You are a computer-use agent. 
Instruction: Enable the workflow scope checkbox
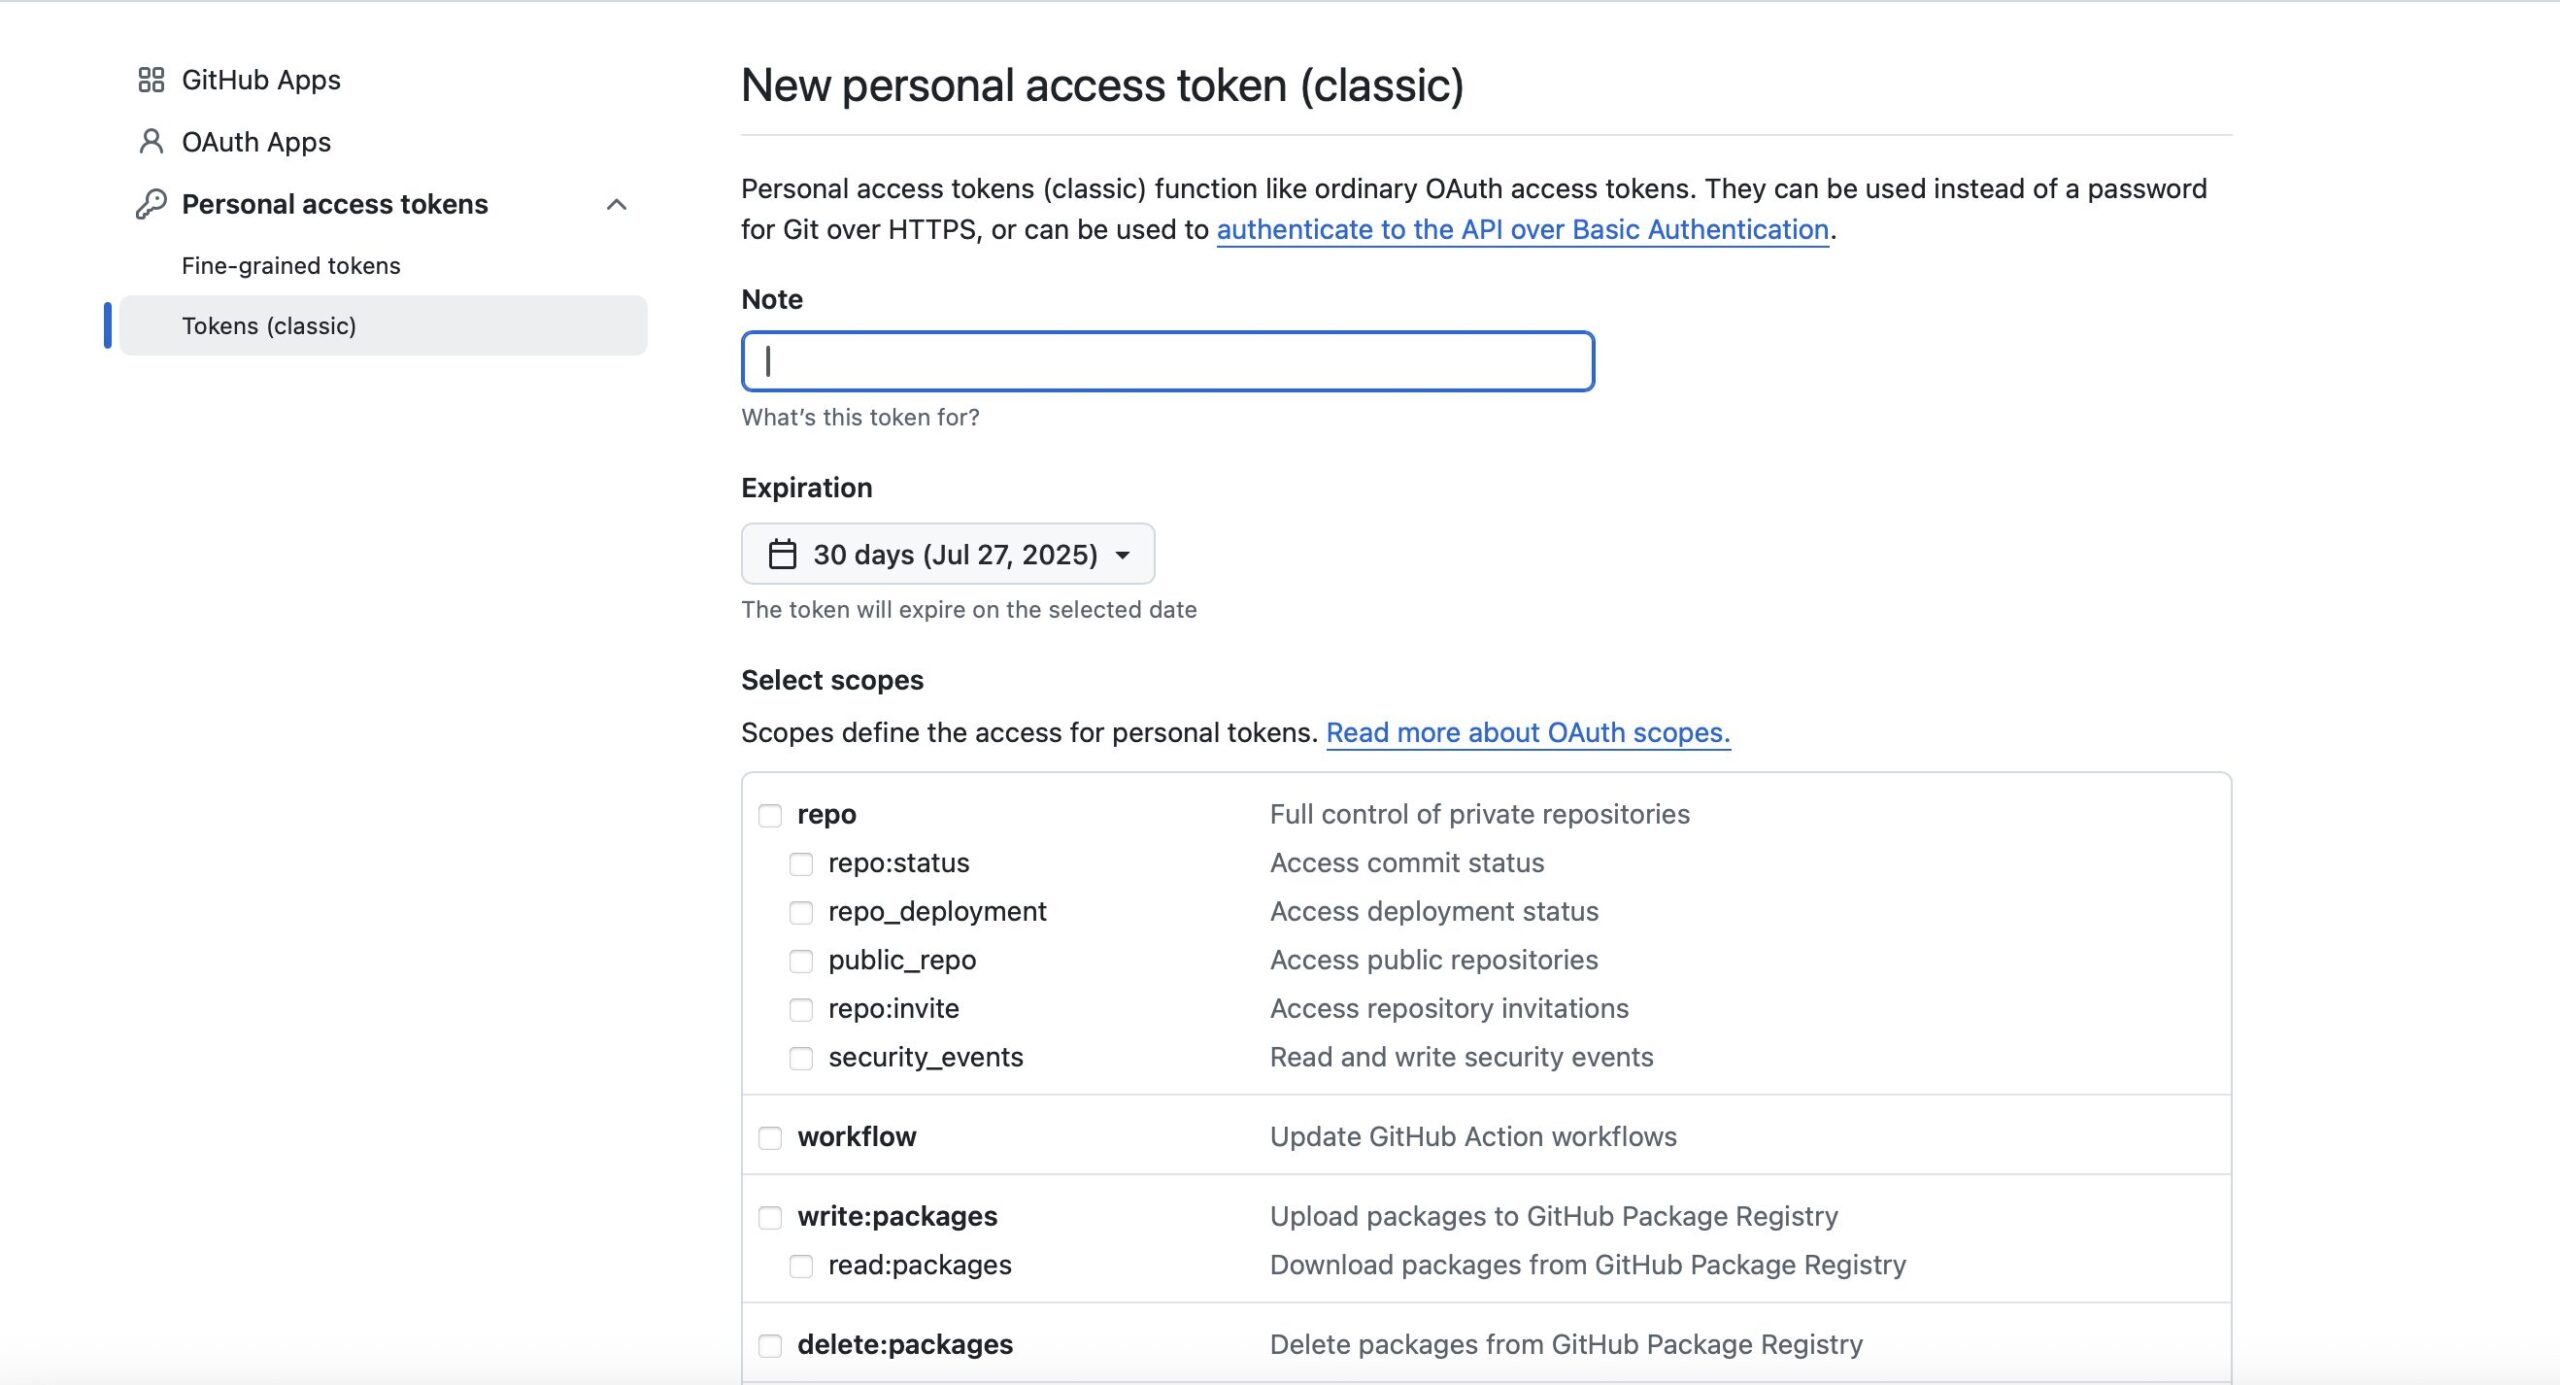point(770,1138)
